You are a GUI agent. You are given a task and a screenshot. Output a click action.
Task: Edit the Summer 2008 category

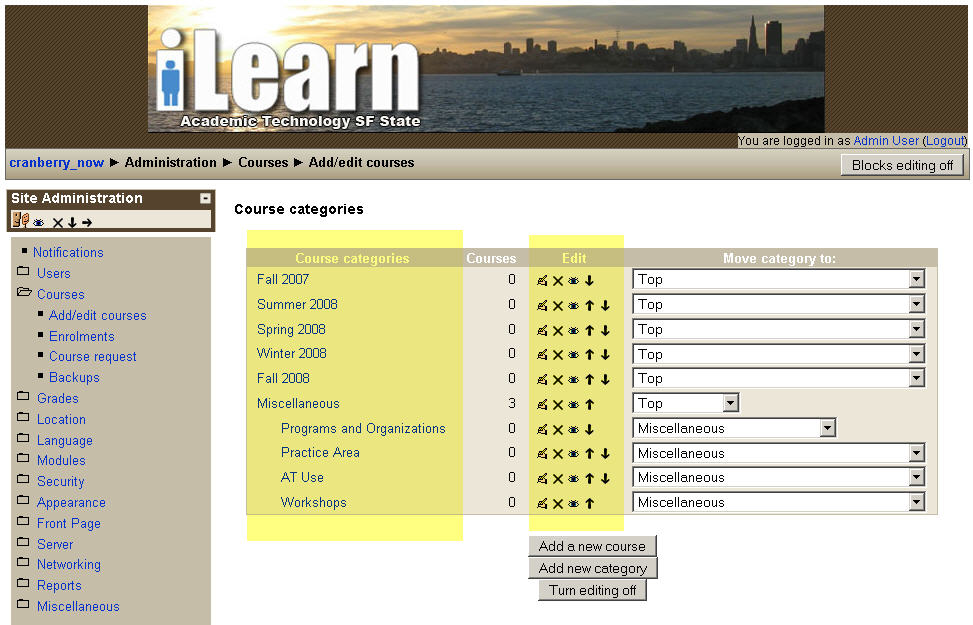point(542,305)
